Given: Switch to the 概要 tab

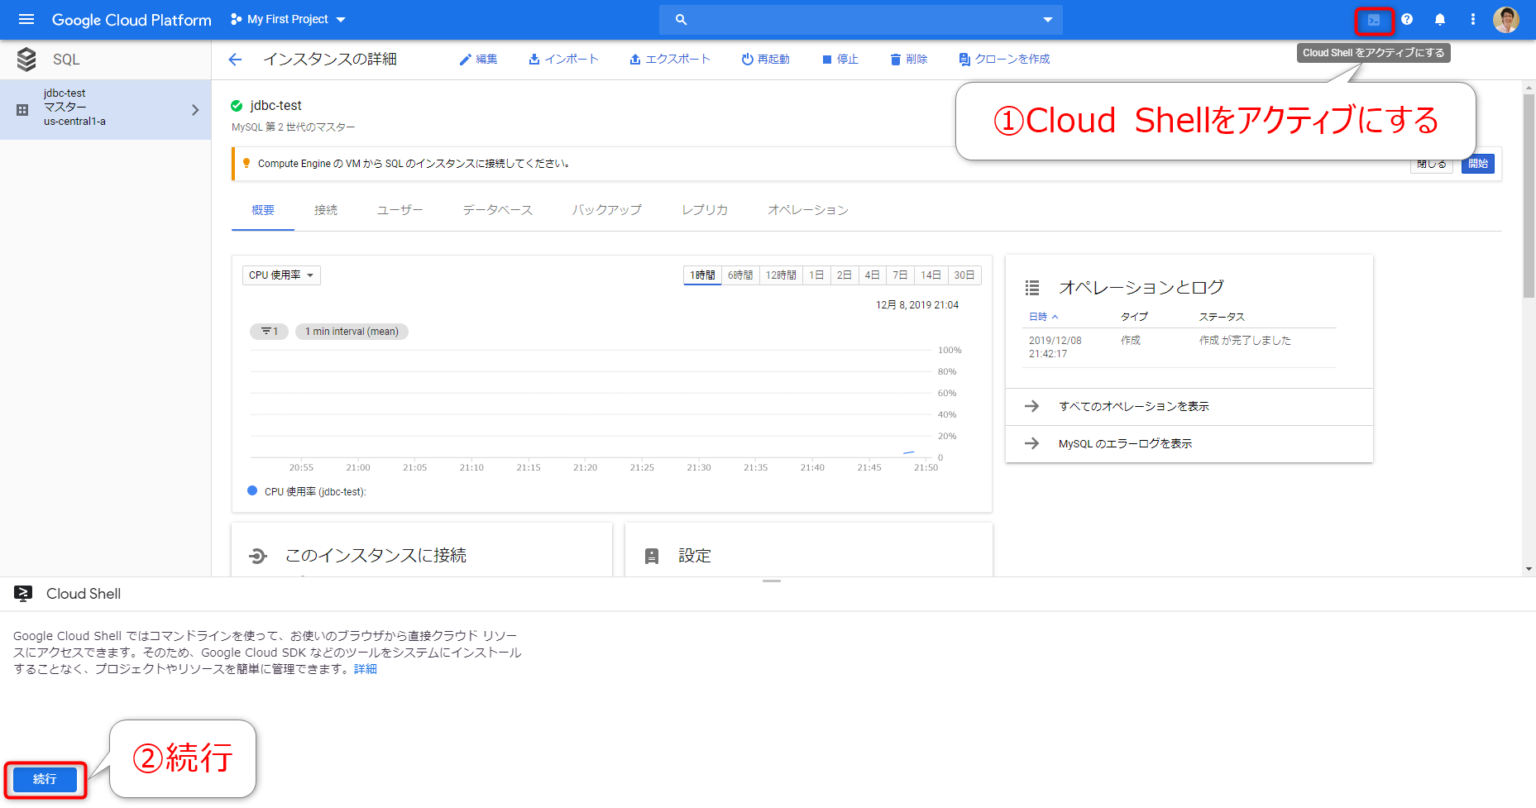Looking at the screenshot, I should tap(263, 210).
